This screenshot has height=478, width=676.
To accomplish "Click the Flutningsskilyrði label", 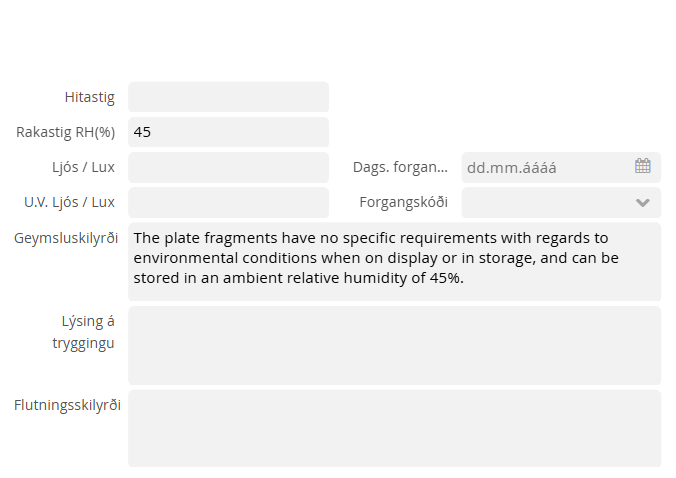I will click(x=67, y=405).
